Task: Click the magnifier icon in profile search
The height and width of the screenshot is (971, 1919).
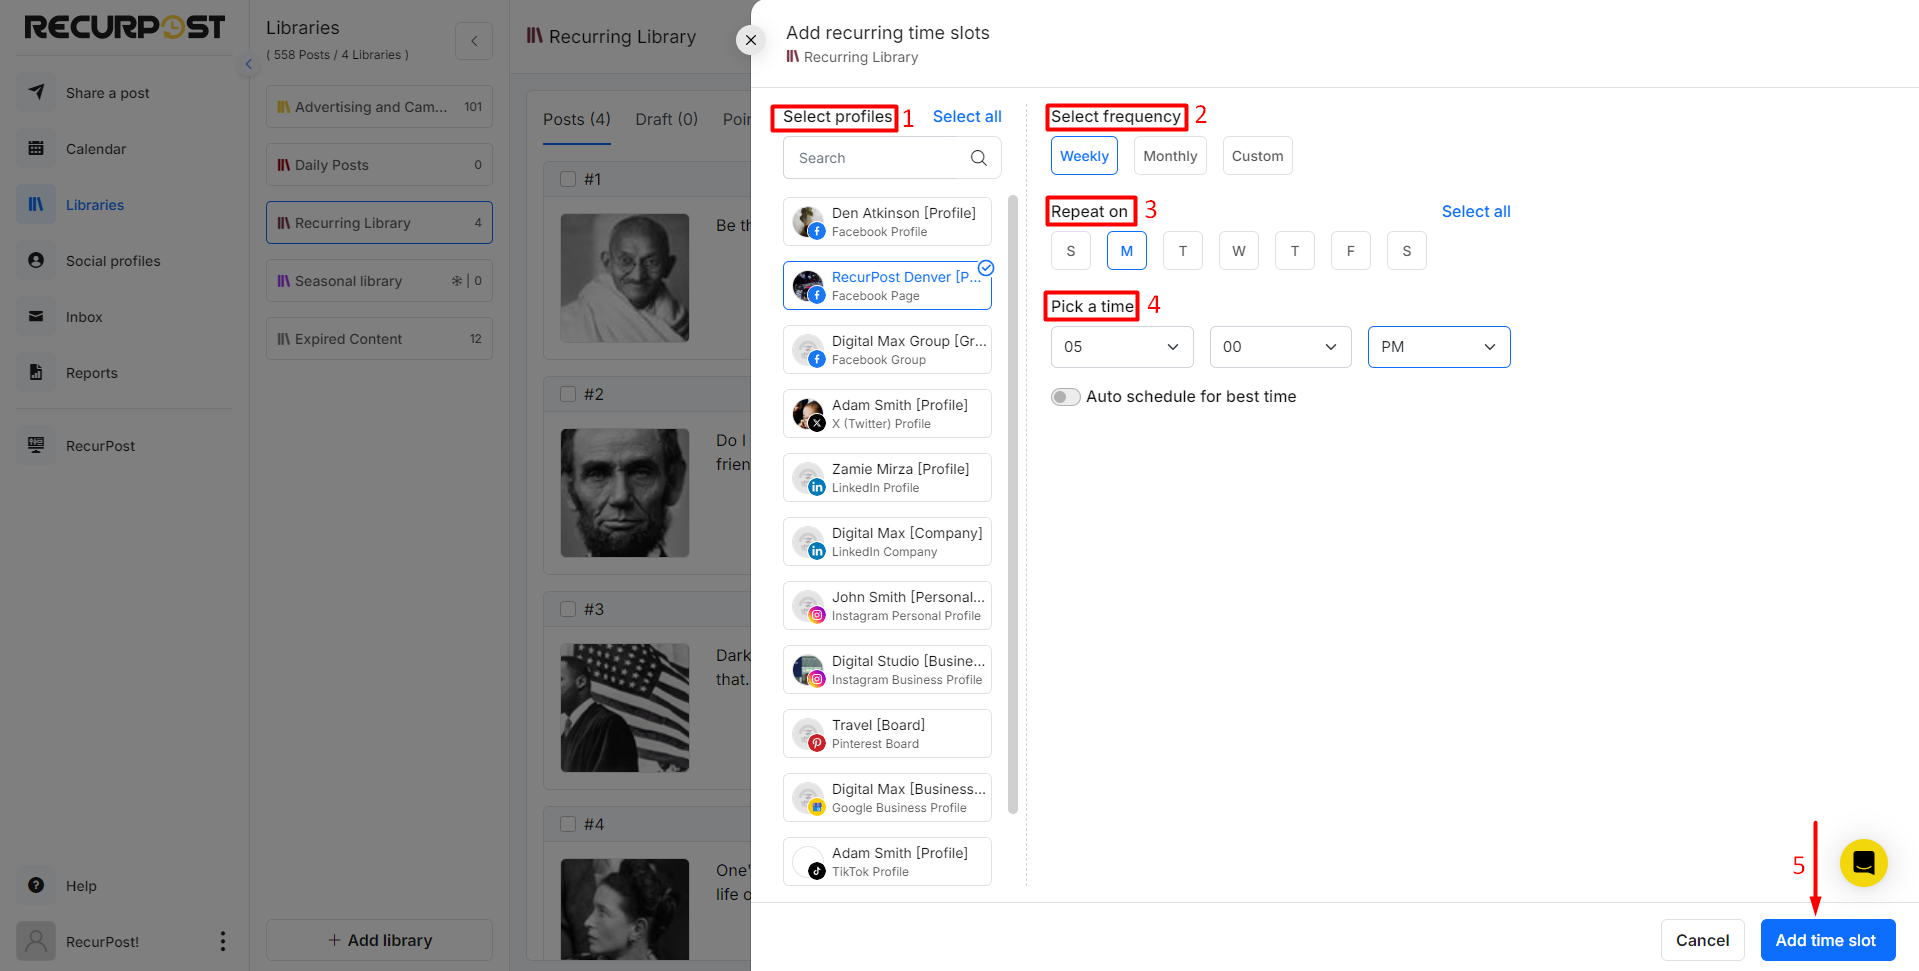Action: [978, 158]
